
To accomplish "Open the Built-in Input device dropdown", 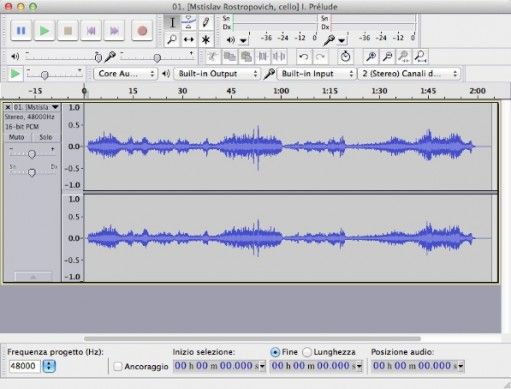I will [x=316, y=74].
